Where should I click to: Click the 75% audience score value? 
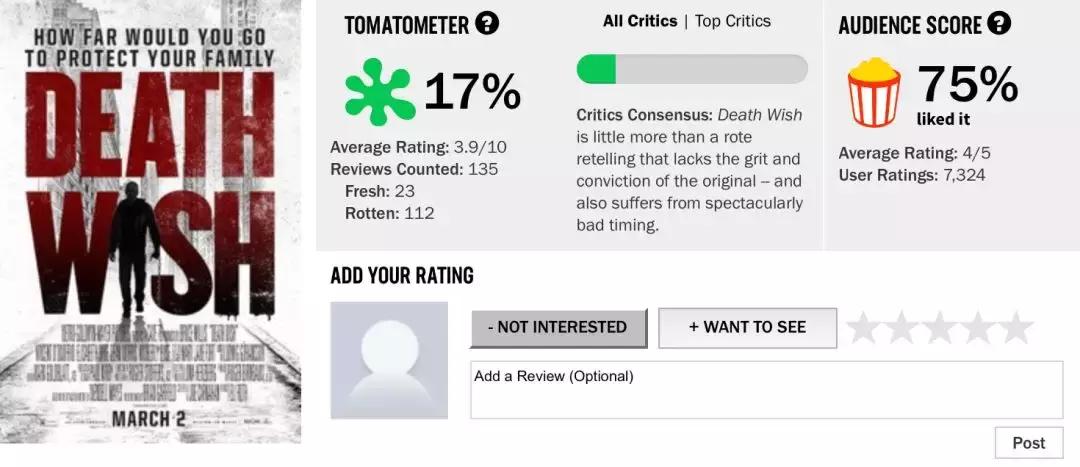pyautogui.click(x=967, y=85)
